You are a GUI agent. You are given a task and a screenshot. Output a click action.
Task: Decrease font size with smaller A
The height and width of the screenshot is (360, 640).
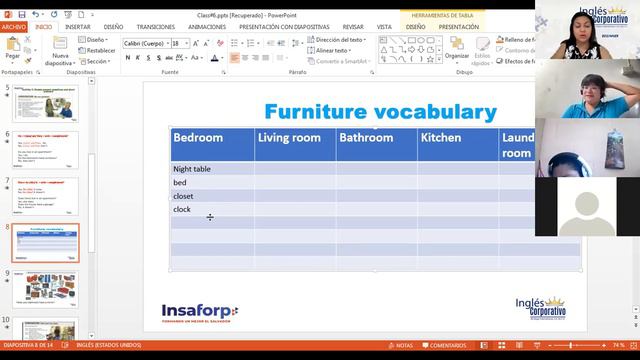click(207, 43)
